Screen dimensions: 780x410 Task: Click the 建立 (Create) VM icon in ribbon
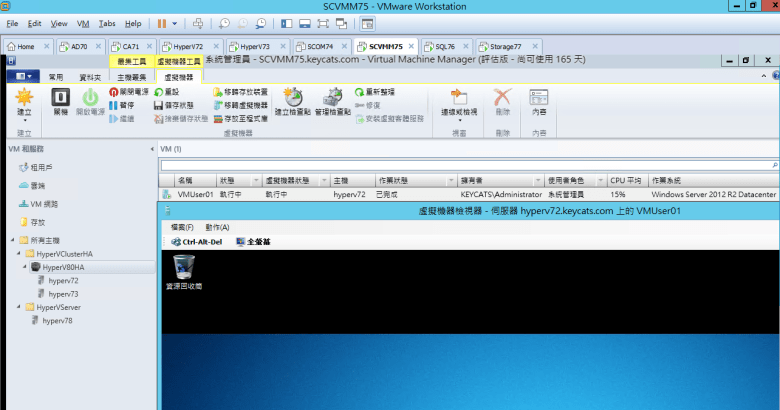[24, 103]
